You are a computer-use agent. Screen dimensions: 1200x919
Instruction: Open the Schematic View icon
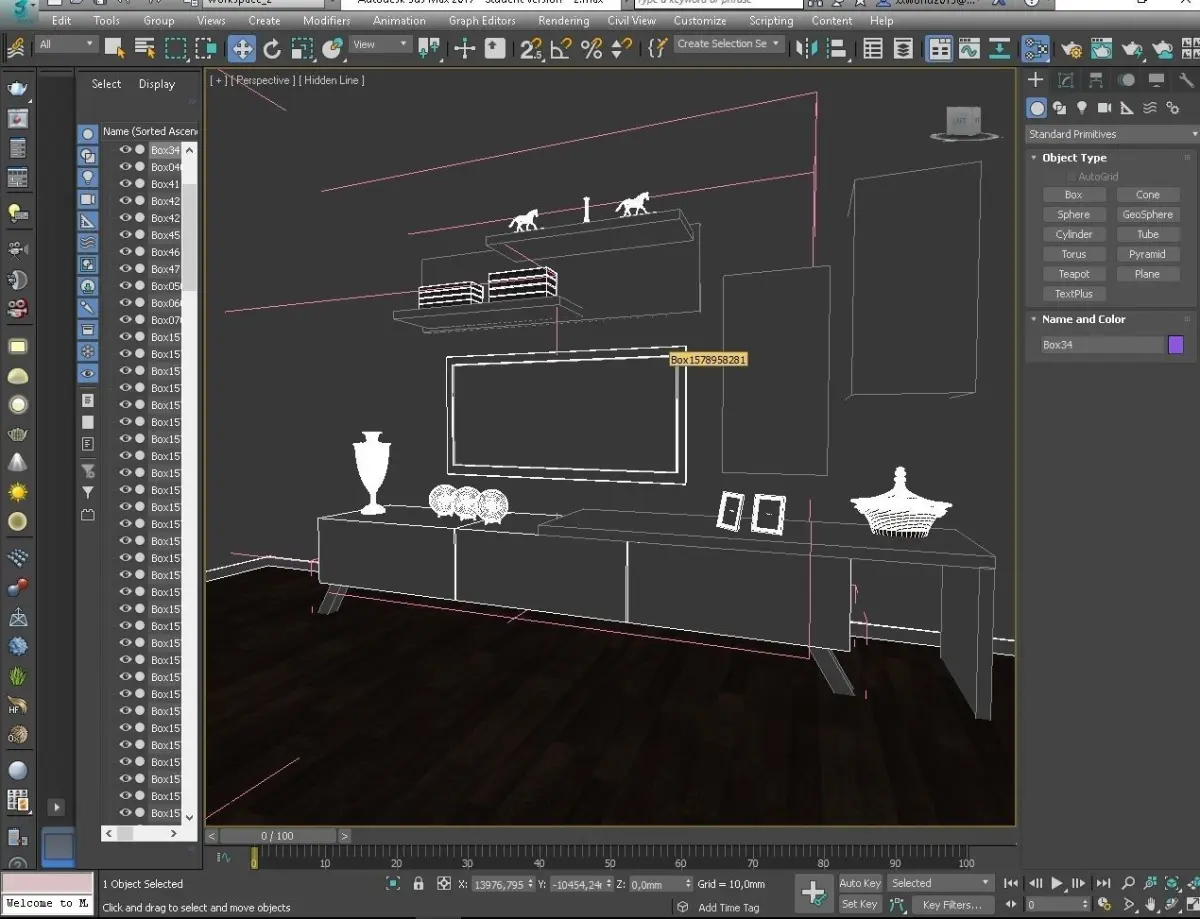pos(999,48)
